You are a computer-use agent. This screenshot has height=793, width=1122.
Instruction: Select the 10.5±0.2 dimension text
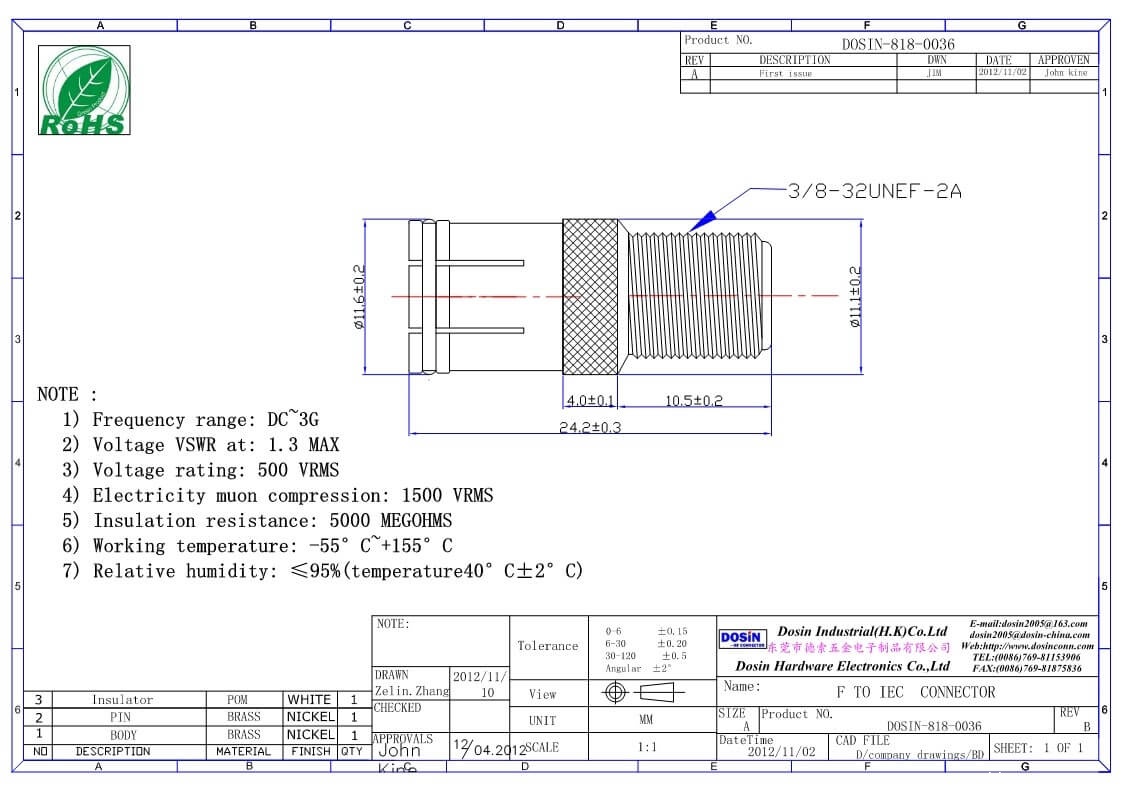[693, 401]
